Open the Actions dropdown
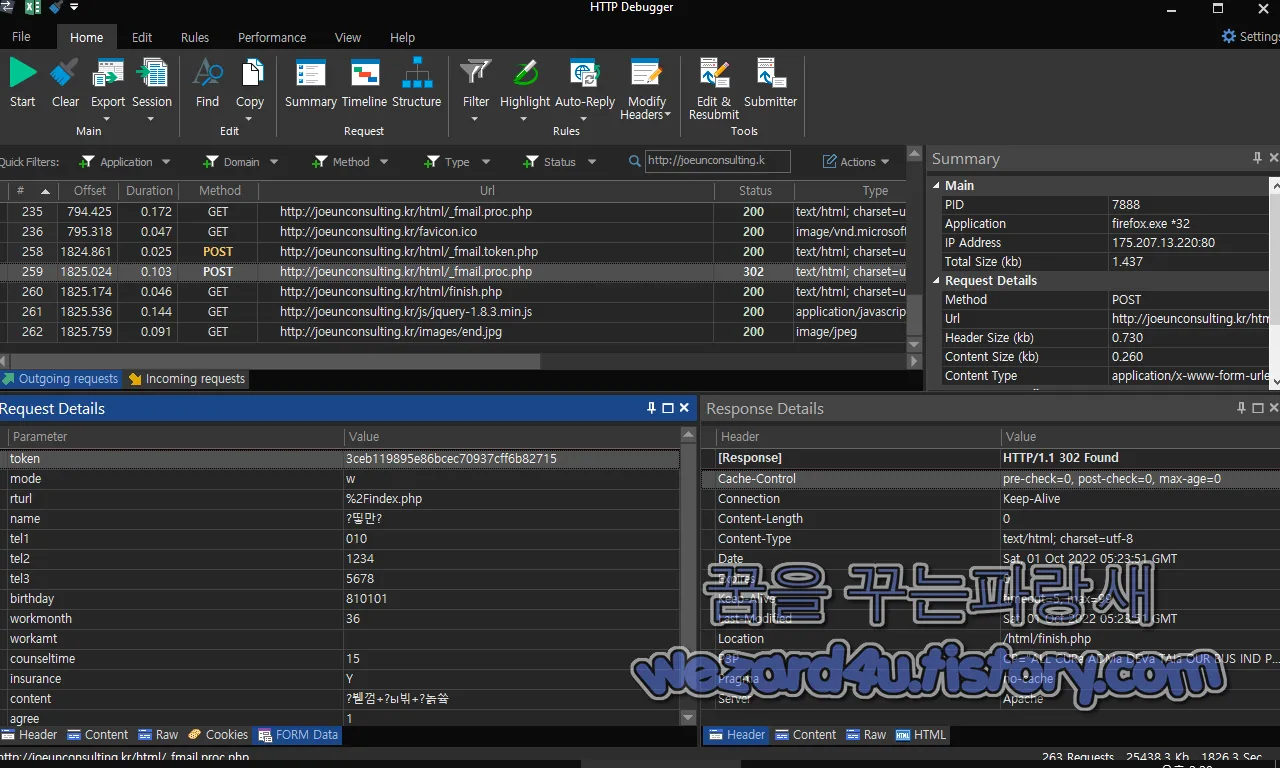The height and width of the screenshot is (768, 1280). [x=857, y=162]
